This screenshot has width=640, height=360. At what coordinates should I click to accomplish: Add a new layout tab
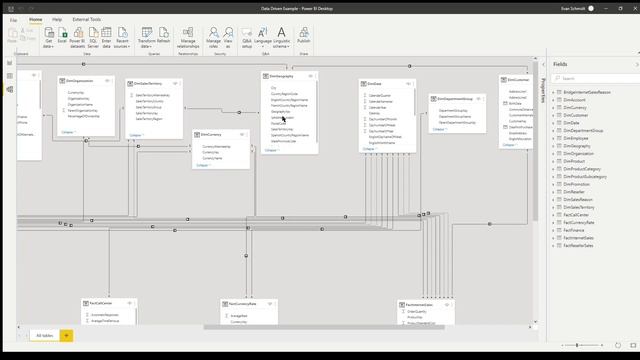click(x=67, y=336)
